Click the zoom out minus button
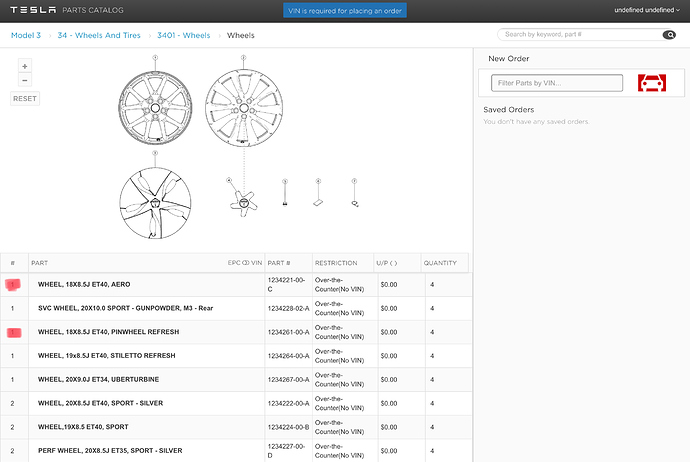The width and height of the screenshot is (690, 462). click(x=25, y=81)
